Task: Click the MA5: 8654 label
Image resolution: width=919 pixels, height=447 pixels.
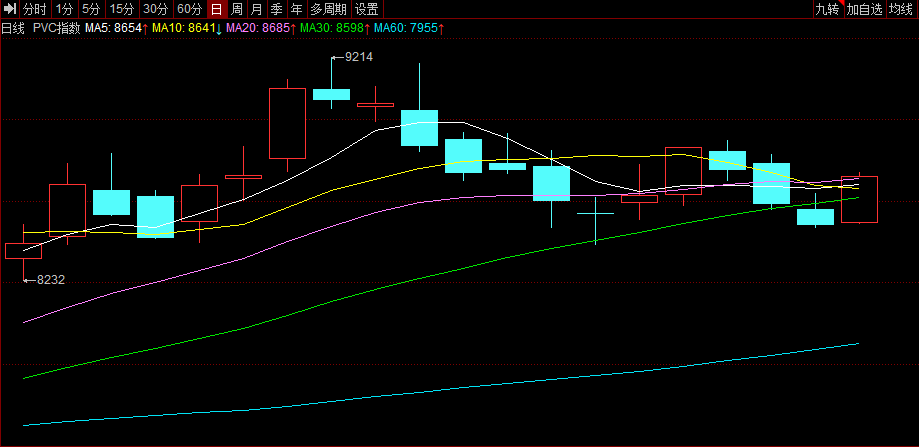Action: pos(116,28)
